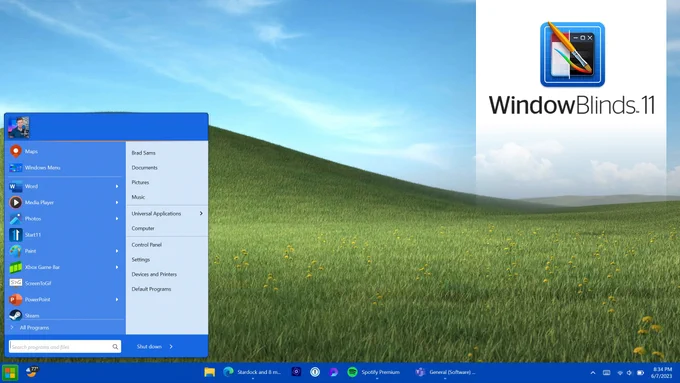Open the purple round taskbar app icon

pyautogui.click(x=333, y=372)
